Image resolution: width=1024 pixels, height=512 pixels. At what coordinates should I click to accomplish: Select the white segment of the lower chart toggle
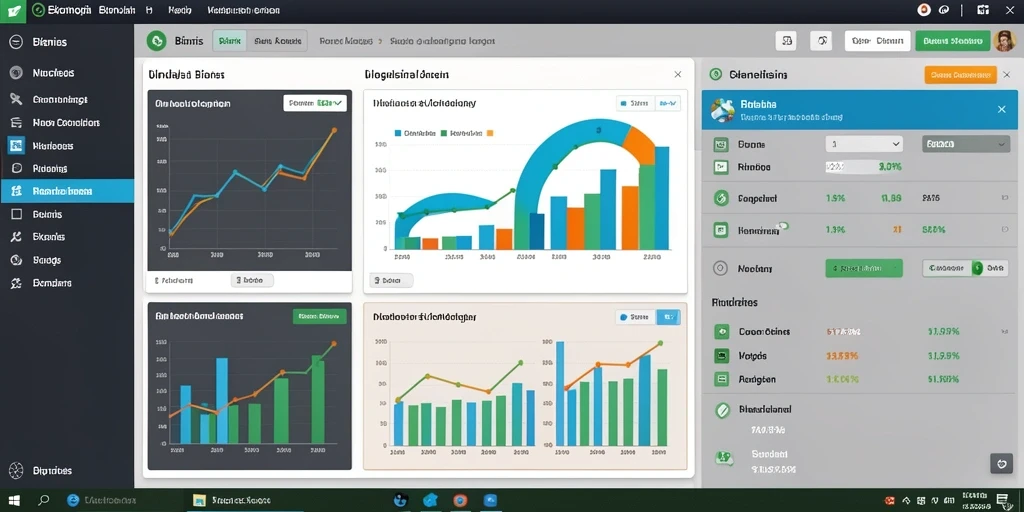point(635,317)
